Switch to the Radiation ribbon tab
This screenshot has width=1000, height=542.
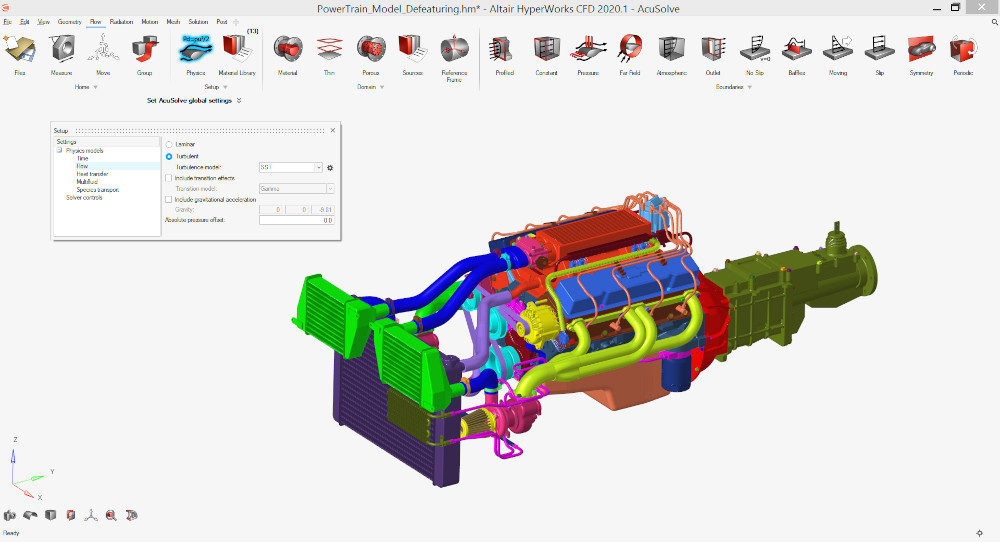coord(121,22)
